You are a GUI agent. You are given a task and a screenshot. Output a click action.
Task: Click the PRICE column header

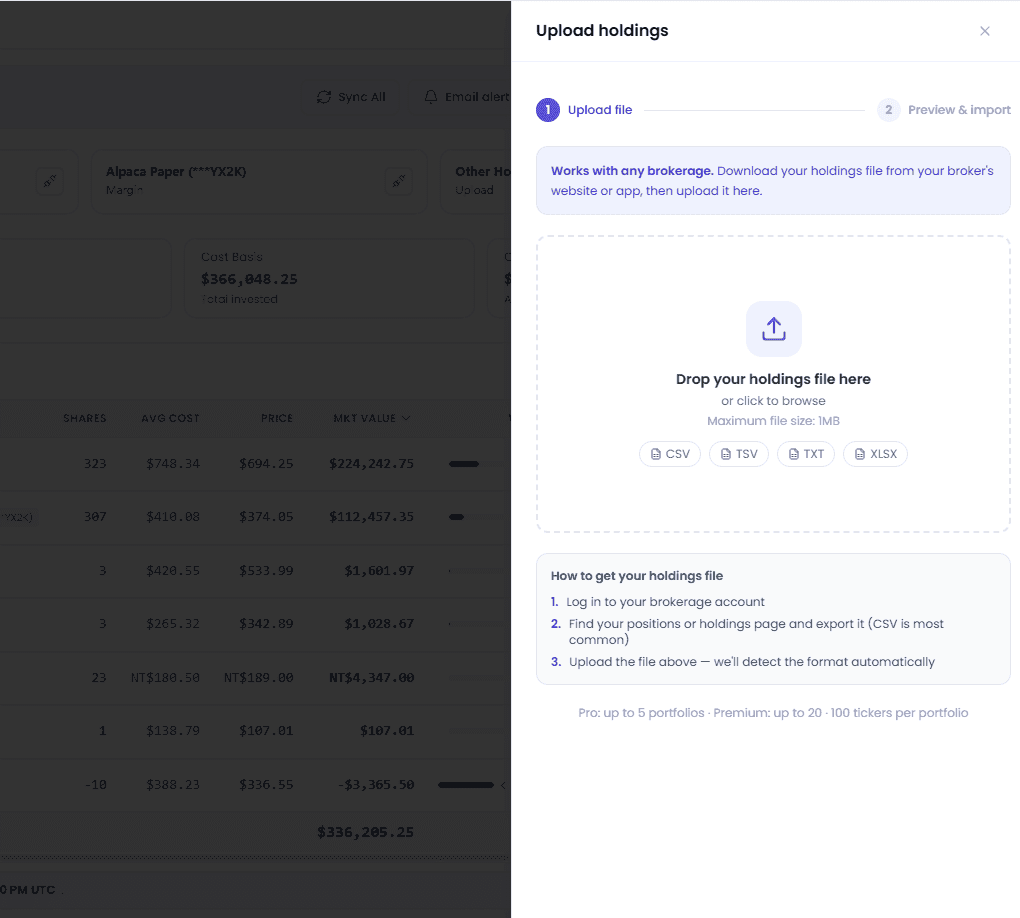pyautogui.click(x=277, y=418)
